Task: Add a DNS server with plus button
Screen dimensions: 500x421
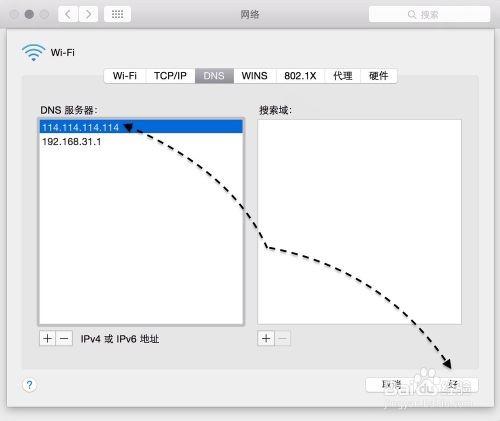Action: pos(47,339)
